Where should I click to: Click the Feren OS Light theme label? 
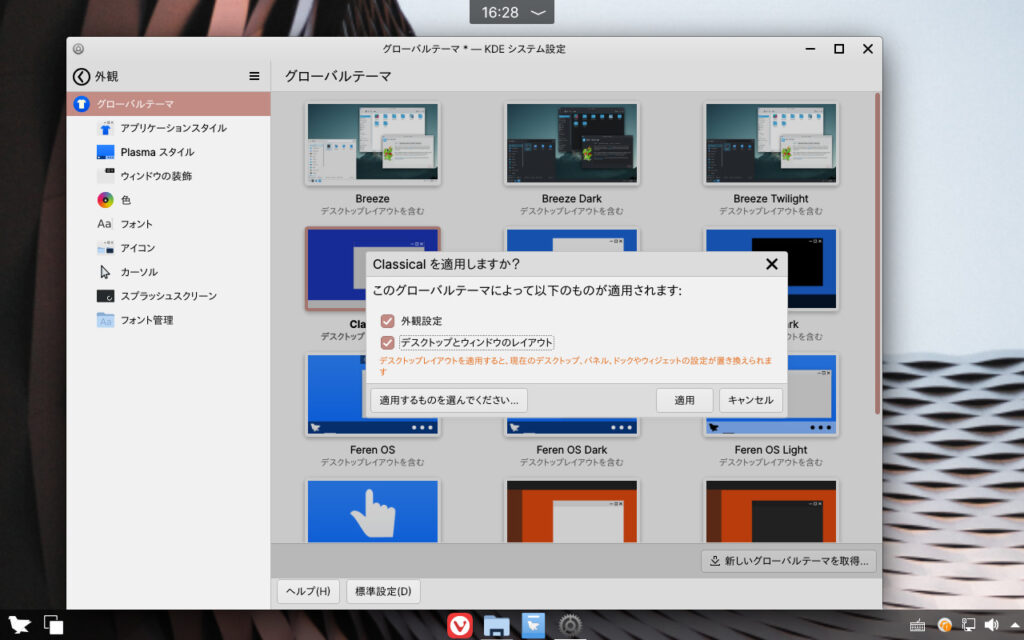771,450
